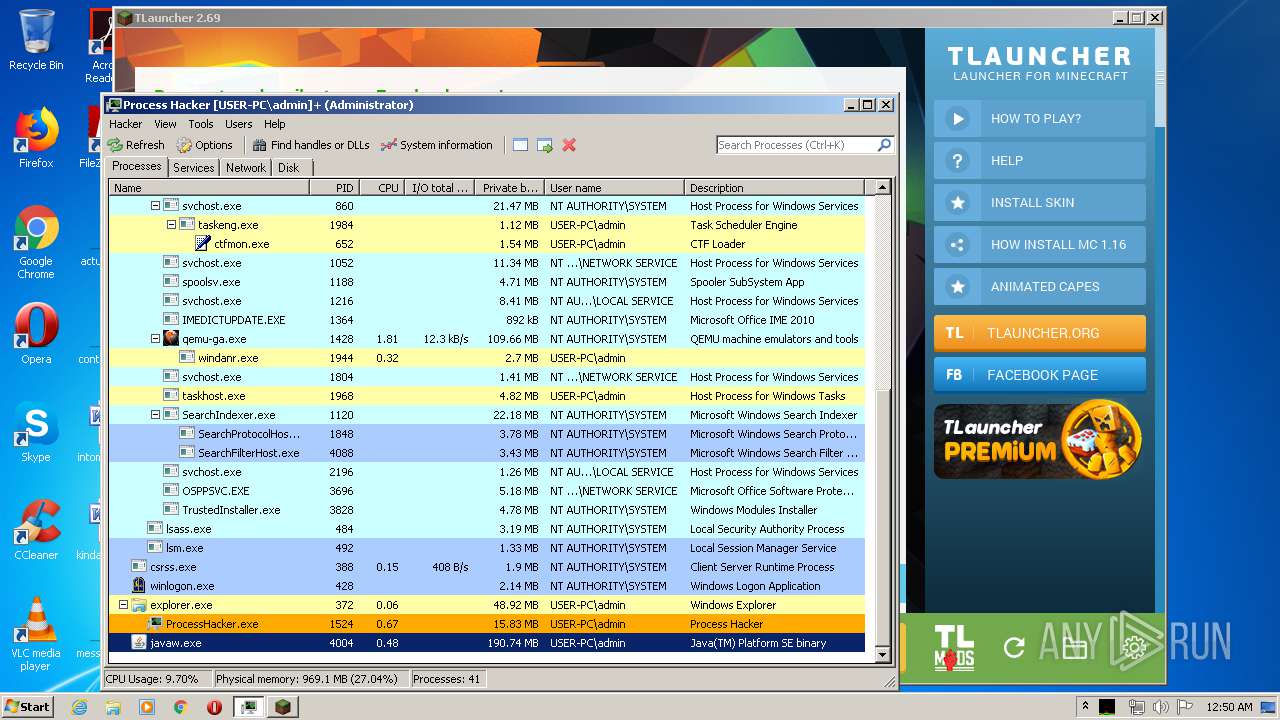This screenshot has width=1280, height=720.
Task: Open Internet Explorer from taskbar
Action: click(x=80, y=707)
